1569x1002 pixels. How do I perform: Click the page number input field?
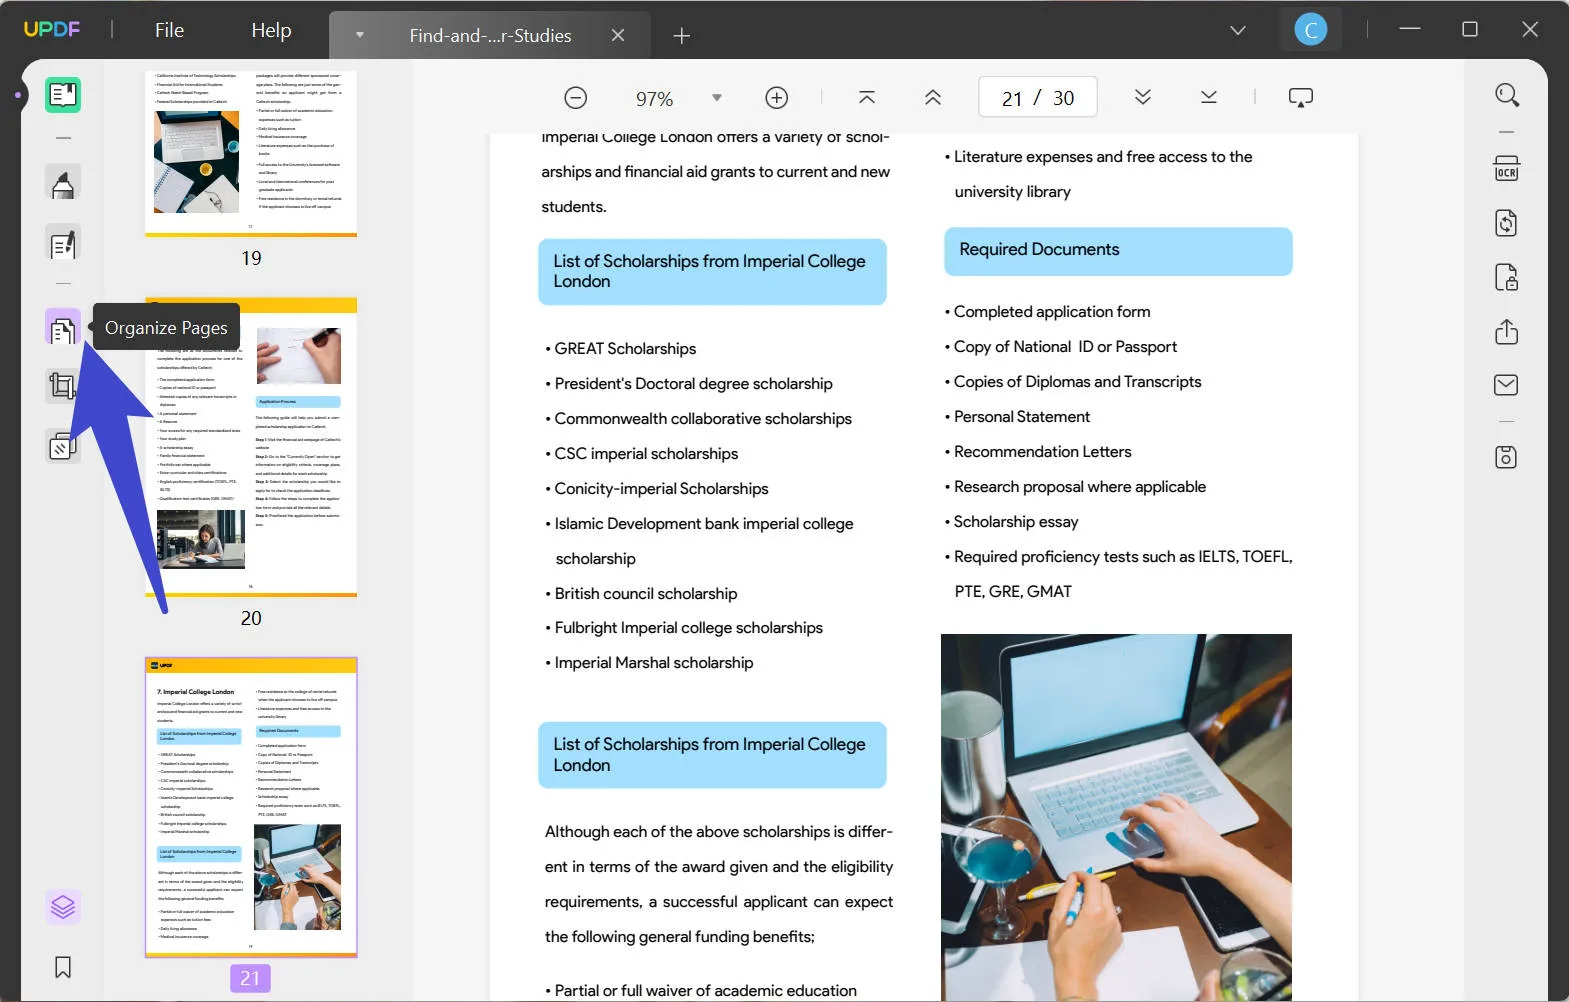point(1038,98)
